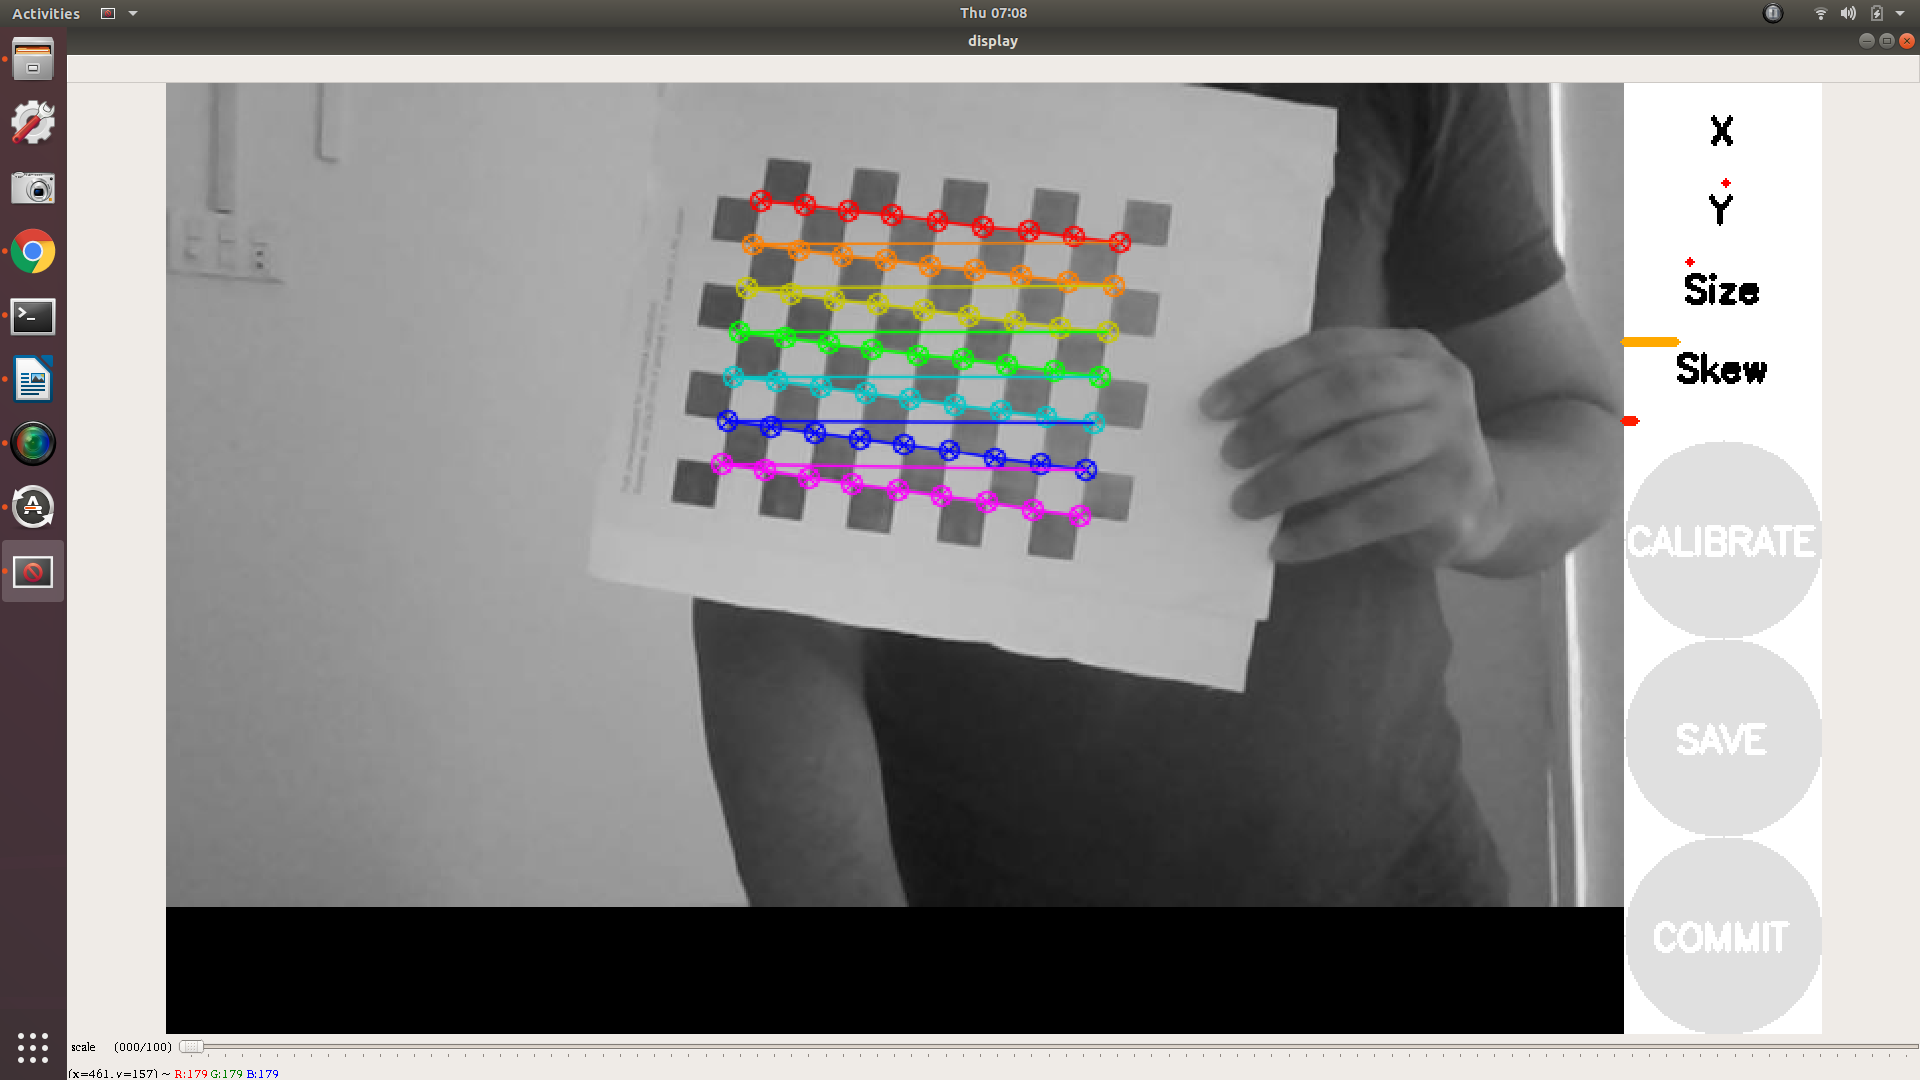Select the running camera calibration app icon
Screen dimensions: 1920x1080
(33, 571)
